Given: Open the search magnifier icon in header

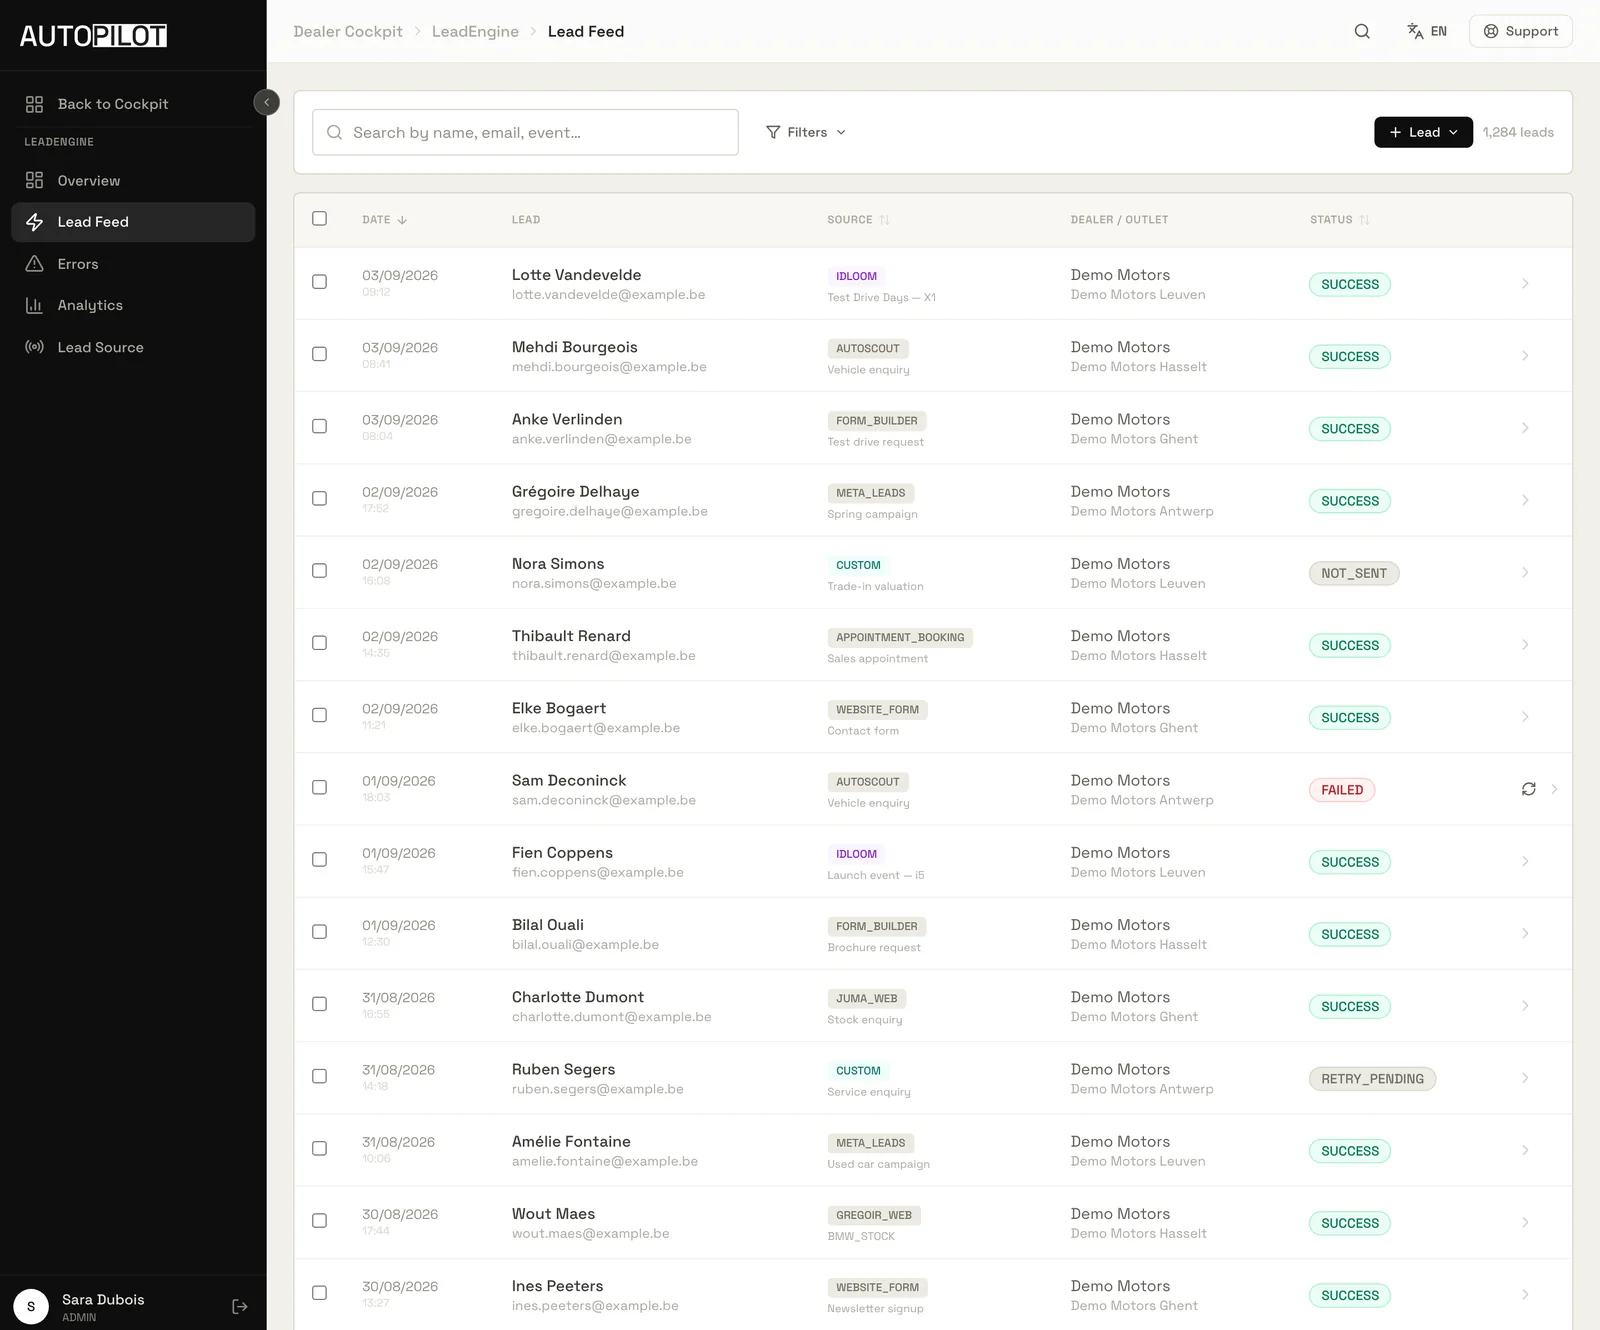Looking at the screenshot, I should point(1362,31).
